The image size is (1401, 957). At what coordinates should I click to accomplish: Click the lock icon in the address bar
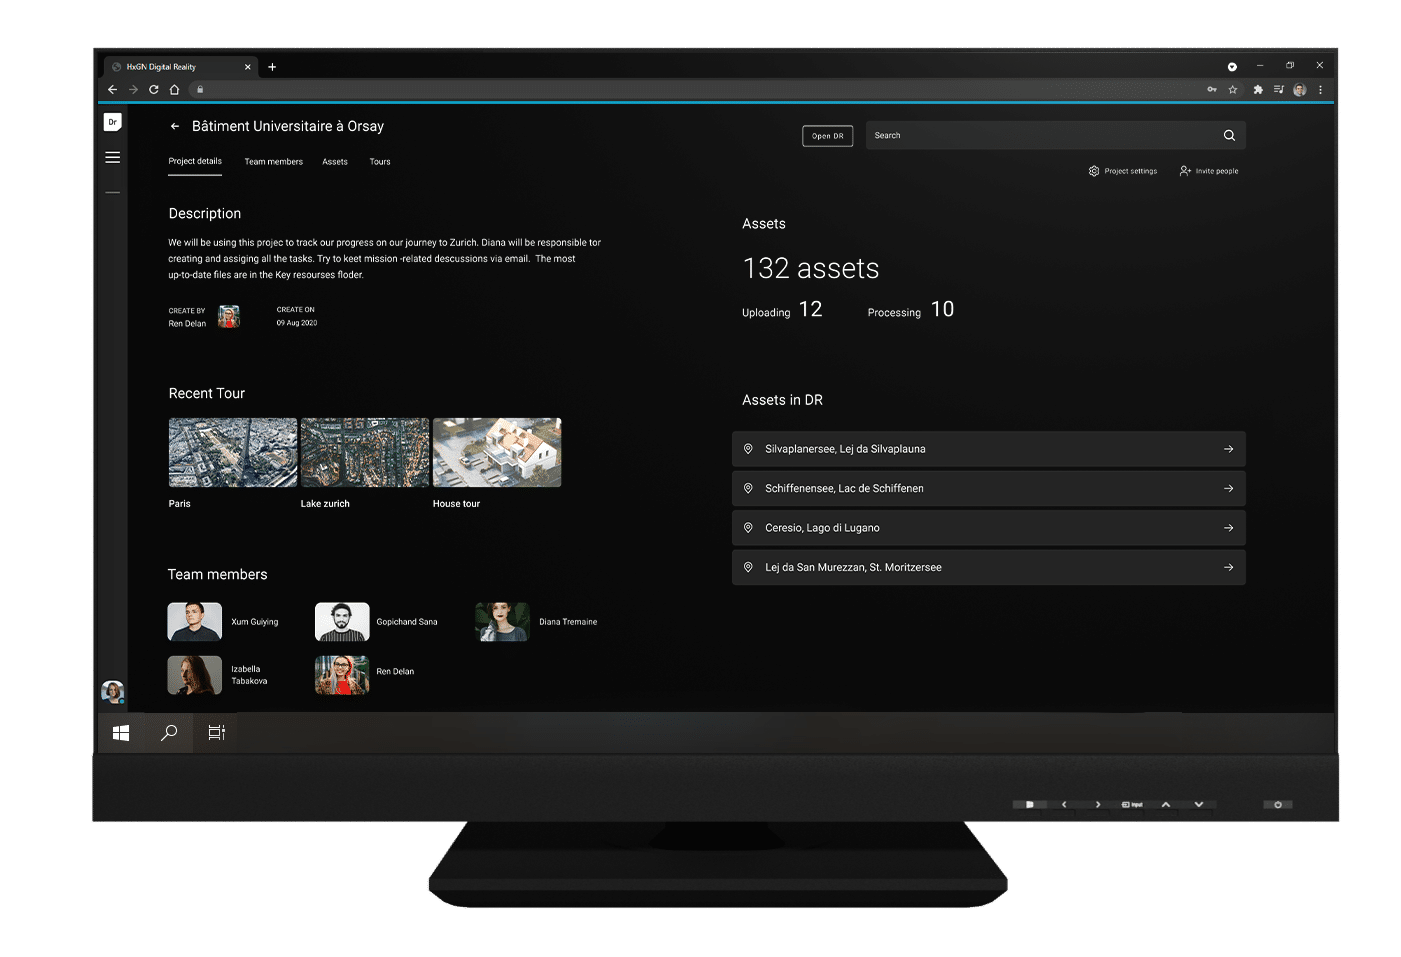tap(200, 90)
